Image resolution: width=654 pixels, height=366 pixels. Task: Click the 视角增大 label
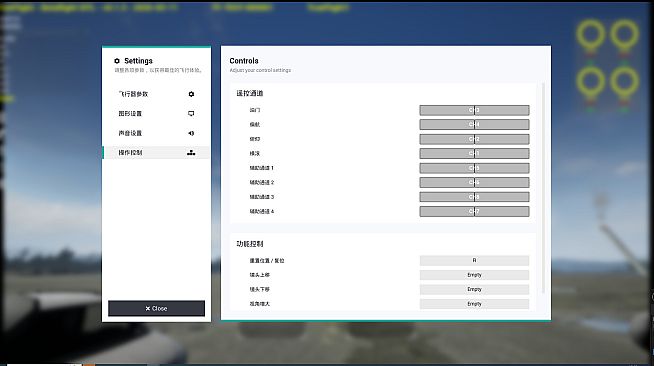tap(259, 304)
